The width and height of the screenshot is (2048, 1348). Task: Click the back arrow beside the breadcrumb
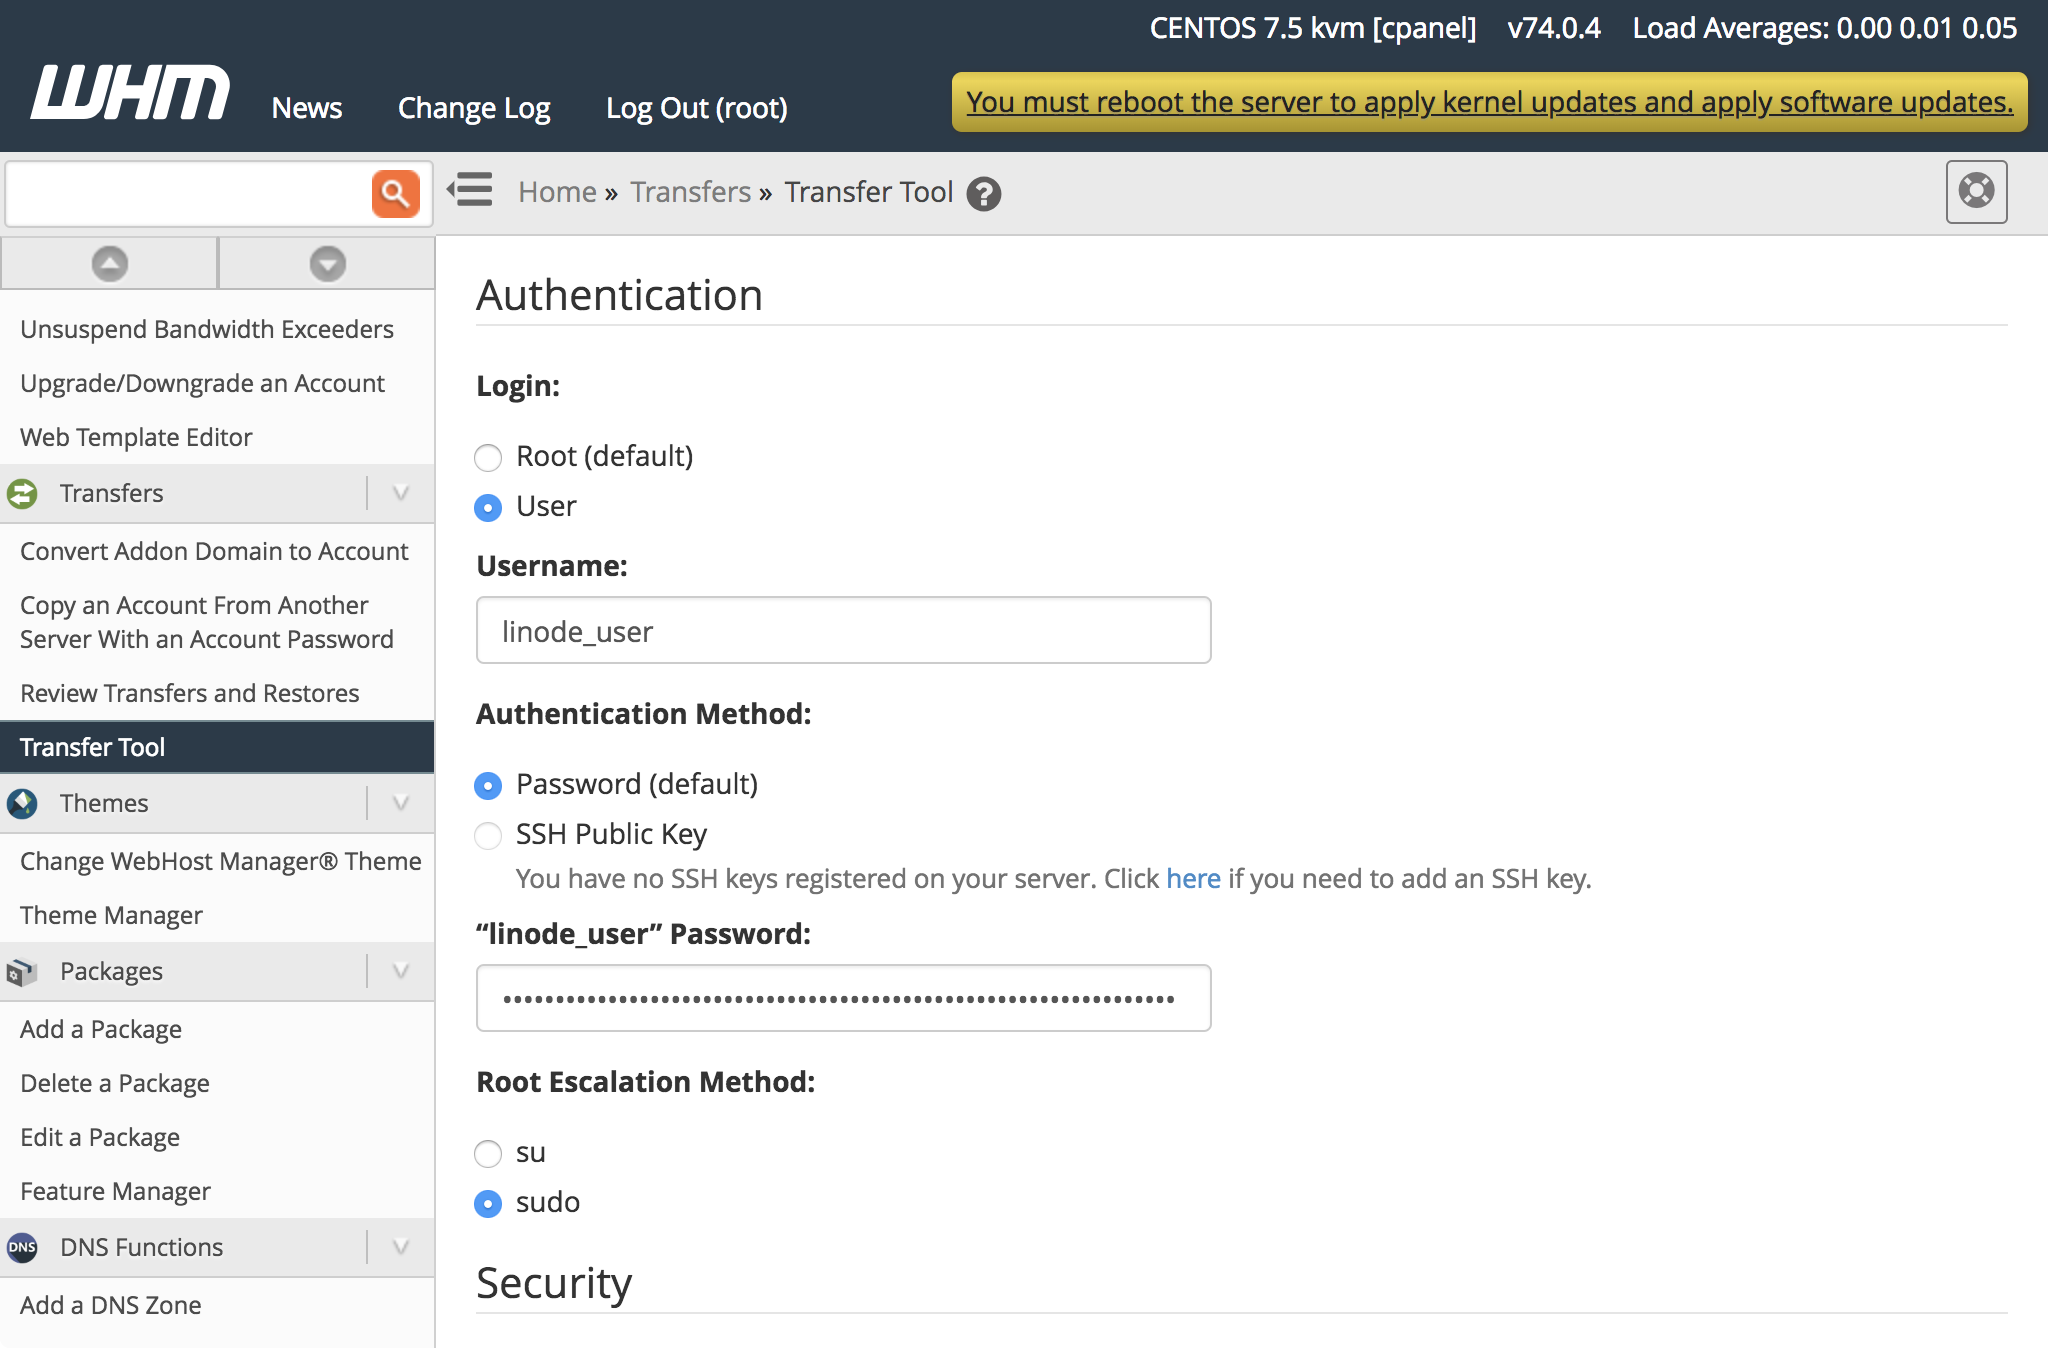pos(469,190)
